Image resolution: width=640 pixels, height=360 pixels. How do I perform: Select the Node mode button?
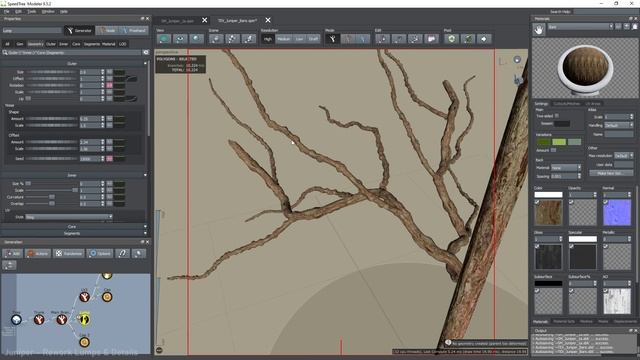point(107,31)
